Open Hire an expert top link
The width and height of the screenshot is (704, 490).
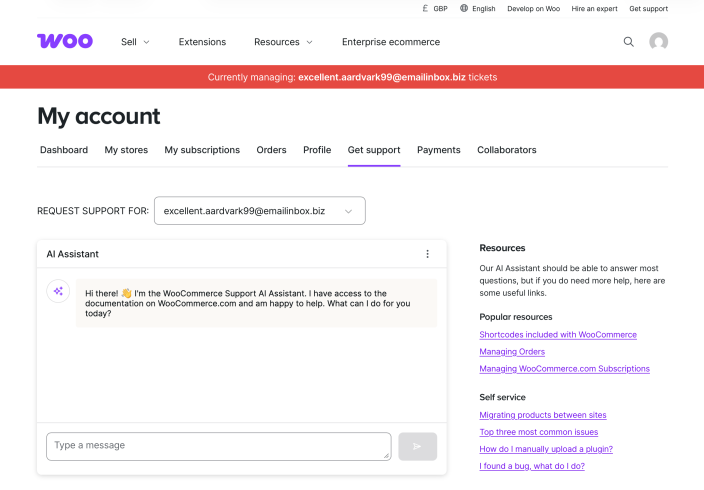tap(594, 8)
